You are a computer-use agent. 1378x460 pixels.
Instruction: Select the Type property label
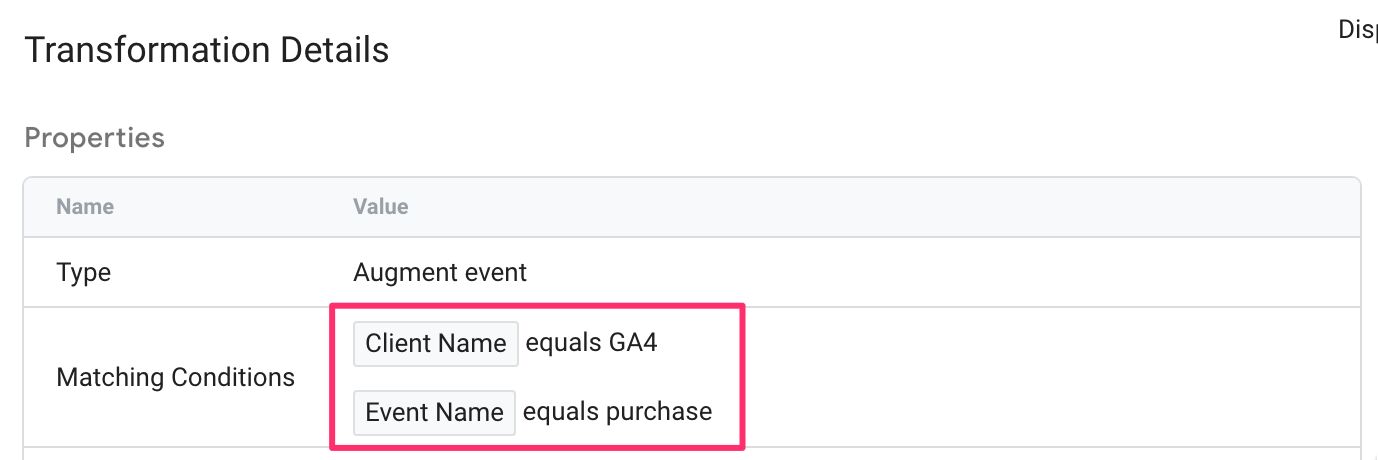[x=83, y=272]
